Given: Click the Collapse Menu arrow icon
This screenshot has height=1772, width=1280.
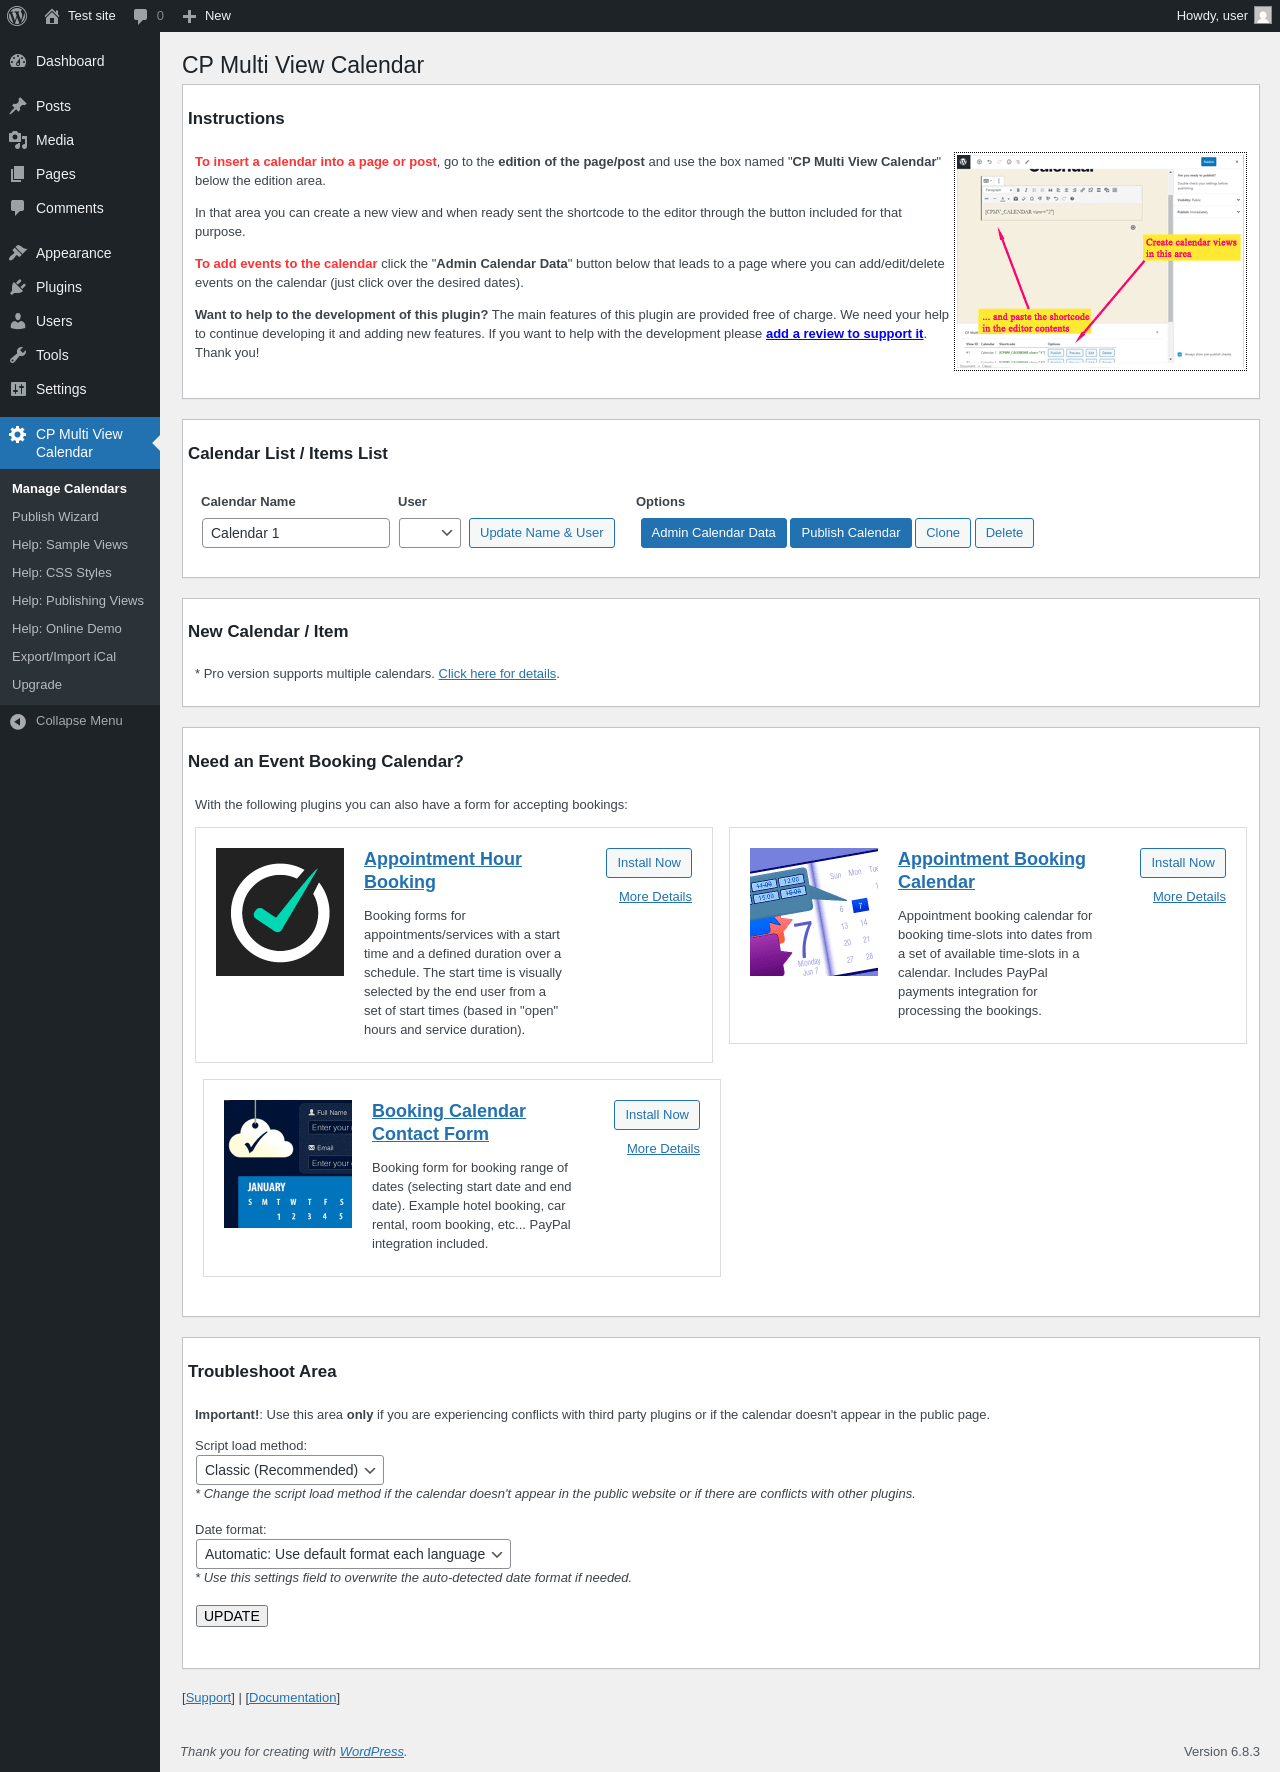Looking at the screenshot, I should pos(18,721).
